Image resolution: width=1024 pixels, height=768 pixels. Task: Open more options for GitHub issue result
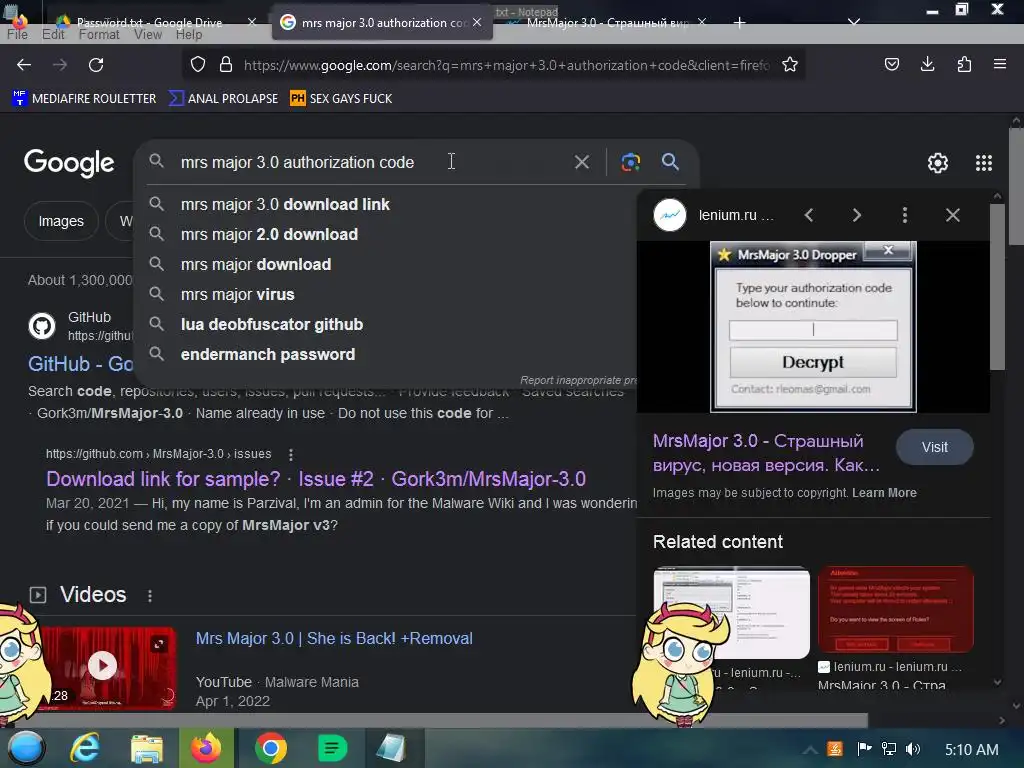[291, 455]
